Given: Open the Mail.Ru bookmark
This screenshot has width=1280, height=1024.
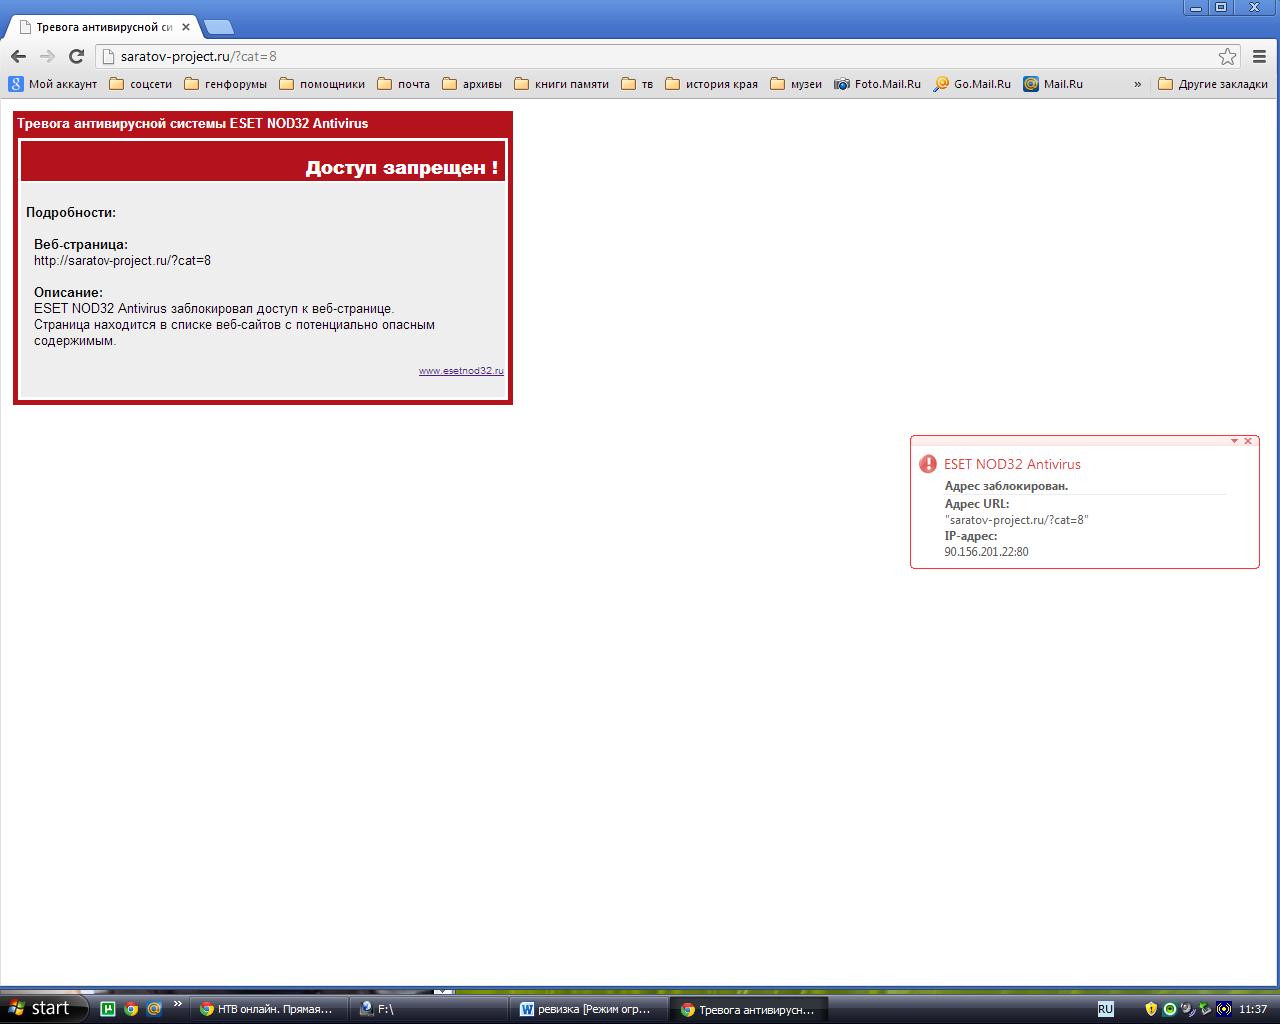Looking at the screenshot, I should point(1053,84).
